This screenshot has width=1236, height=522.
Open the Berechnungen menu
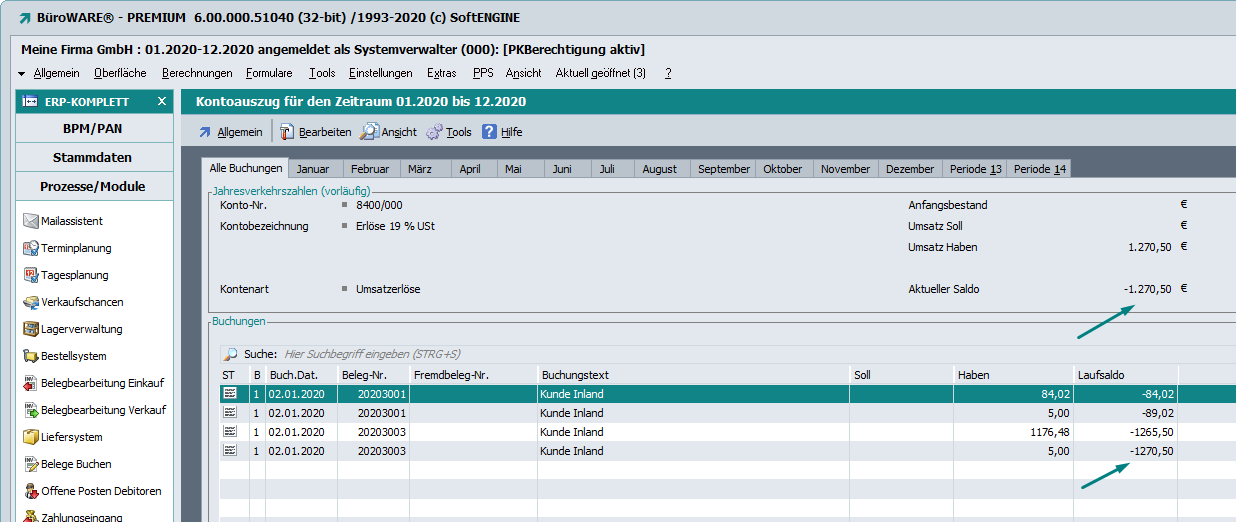[197, 73]
